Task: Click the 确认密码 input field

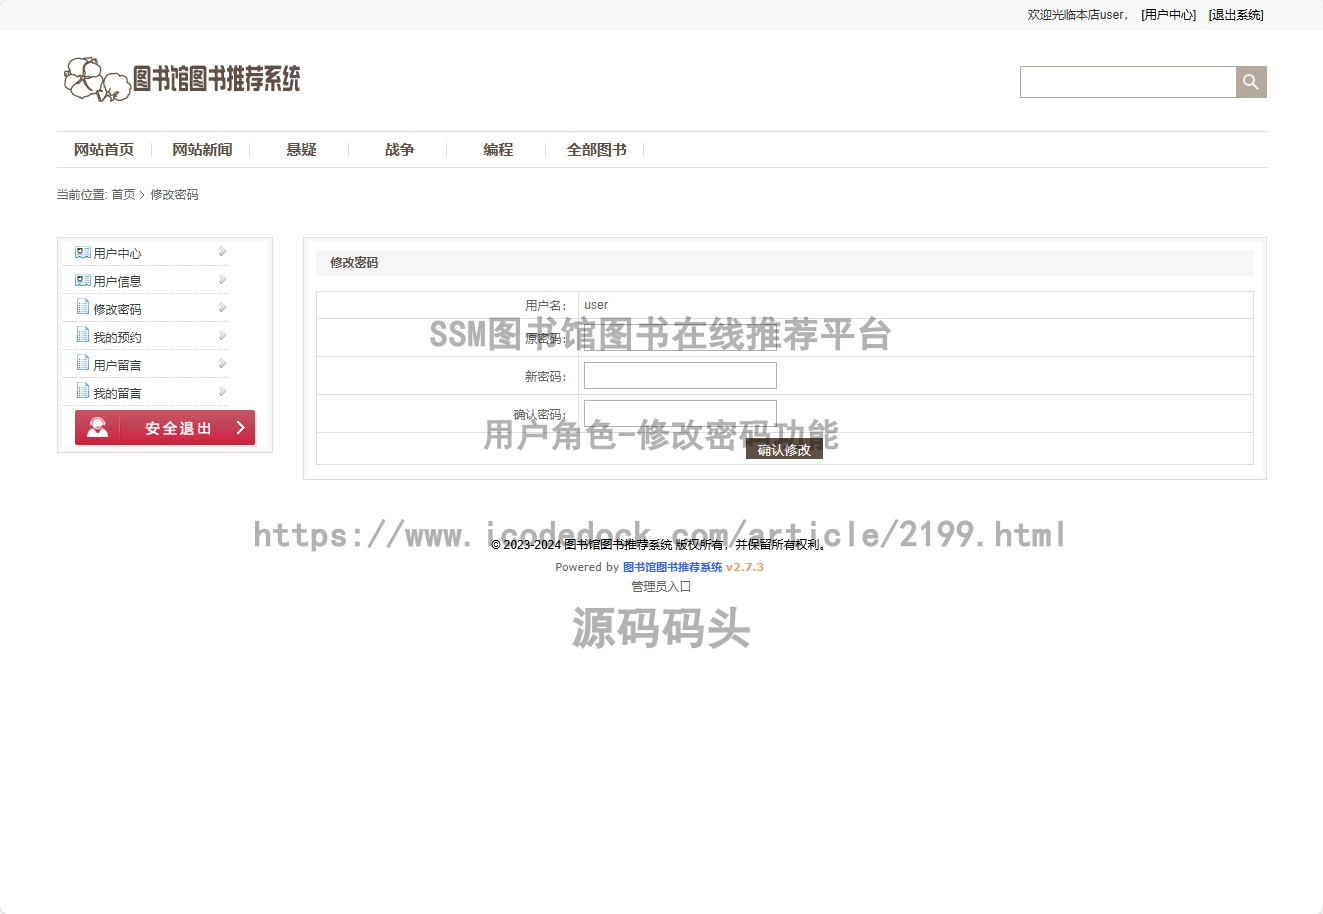Action: (x=680, y=414)
